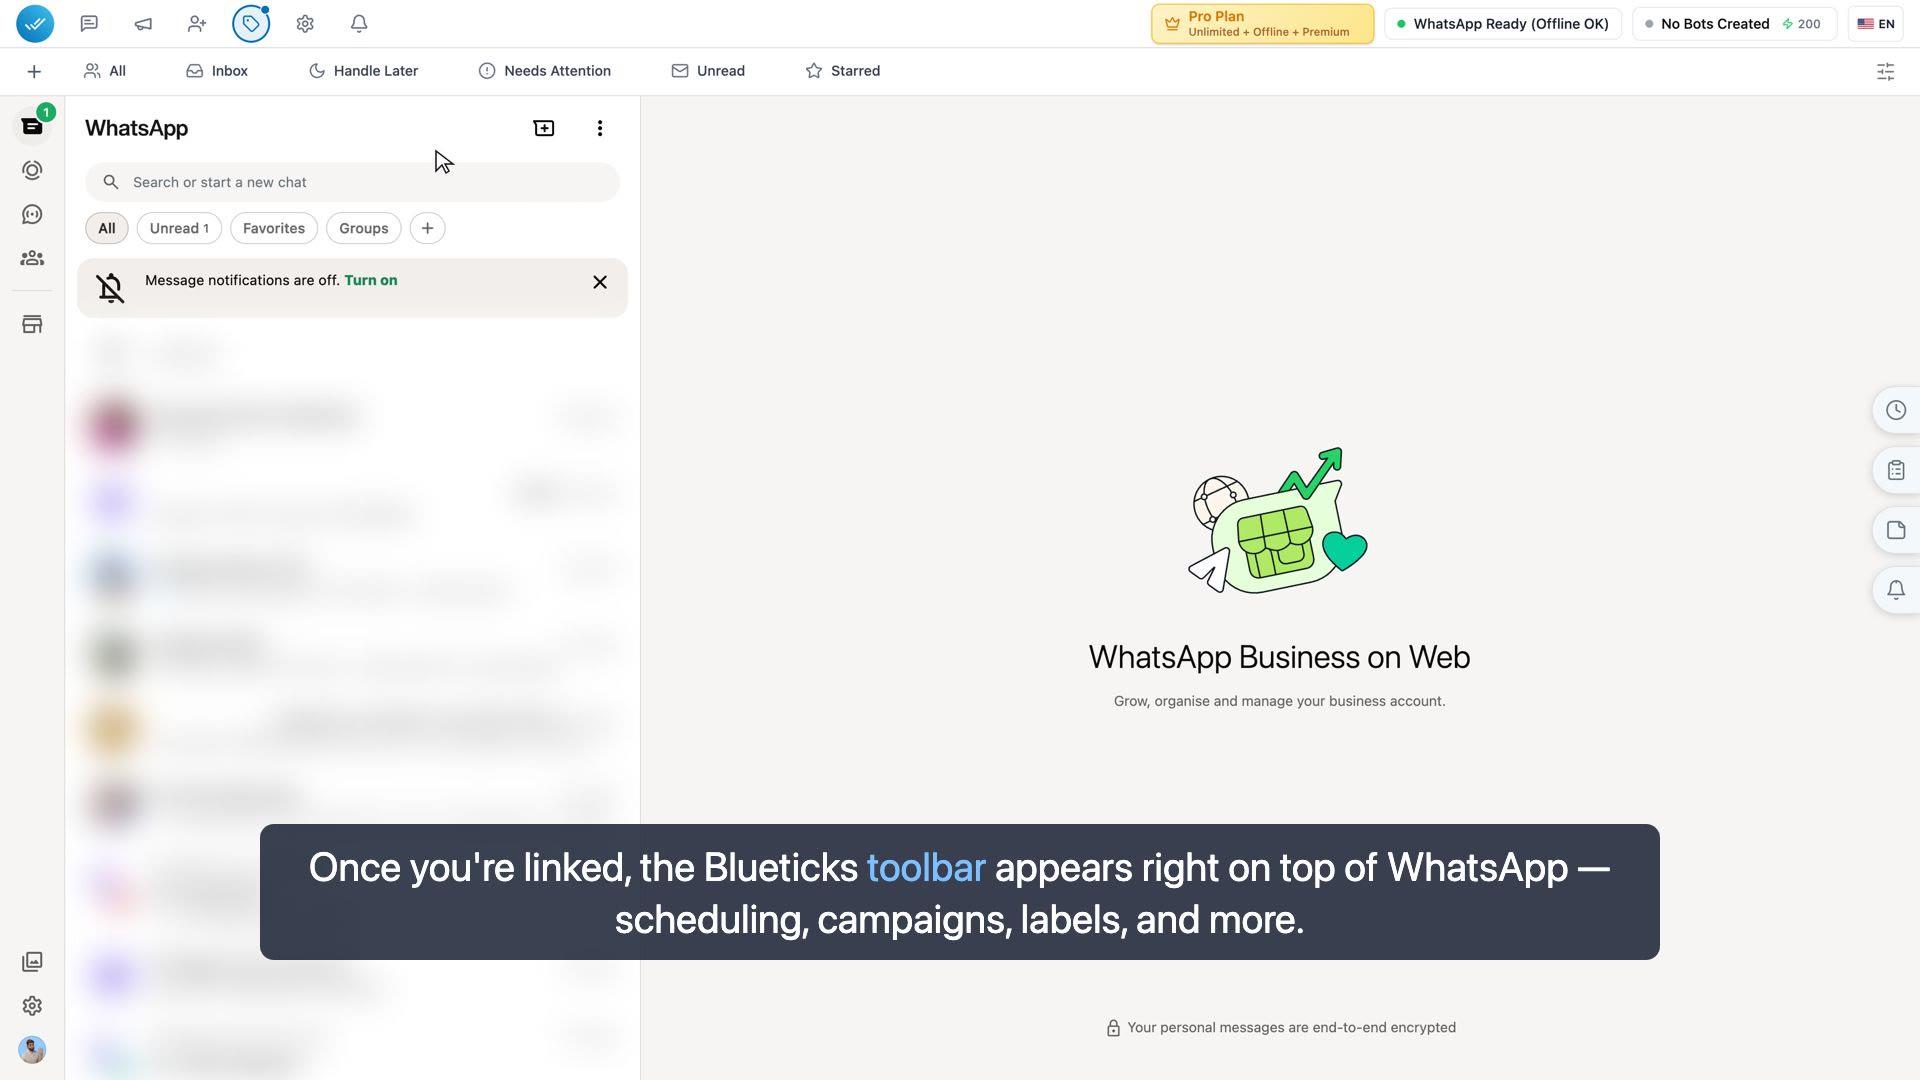The height and width of the screenshot is (1080, 1920).
Task: Open the reminders bell side panel icon
Action: tap(1896, 590)
